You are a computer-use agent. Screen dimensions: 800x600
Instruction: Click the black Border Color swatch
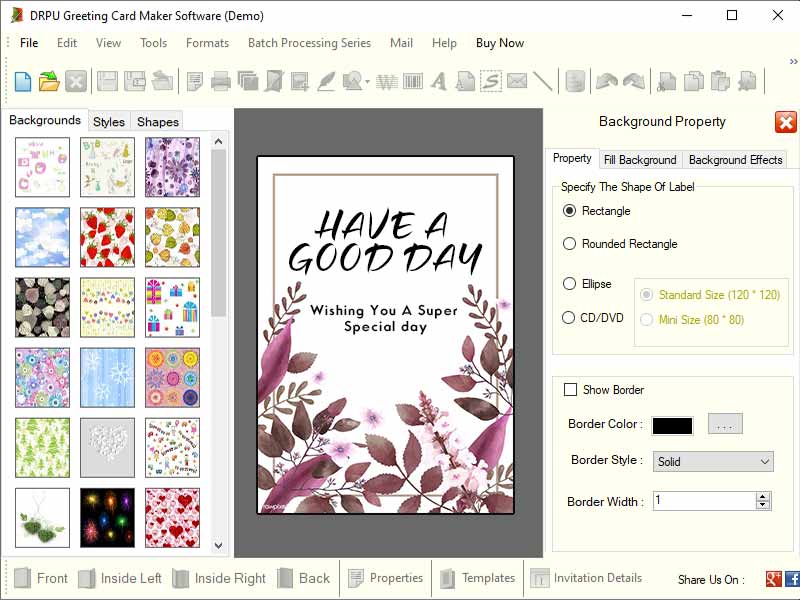click(x=672, y=424)
